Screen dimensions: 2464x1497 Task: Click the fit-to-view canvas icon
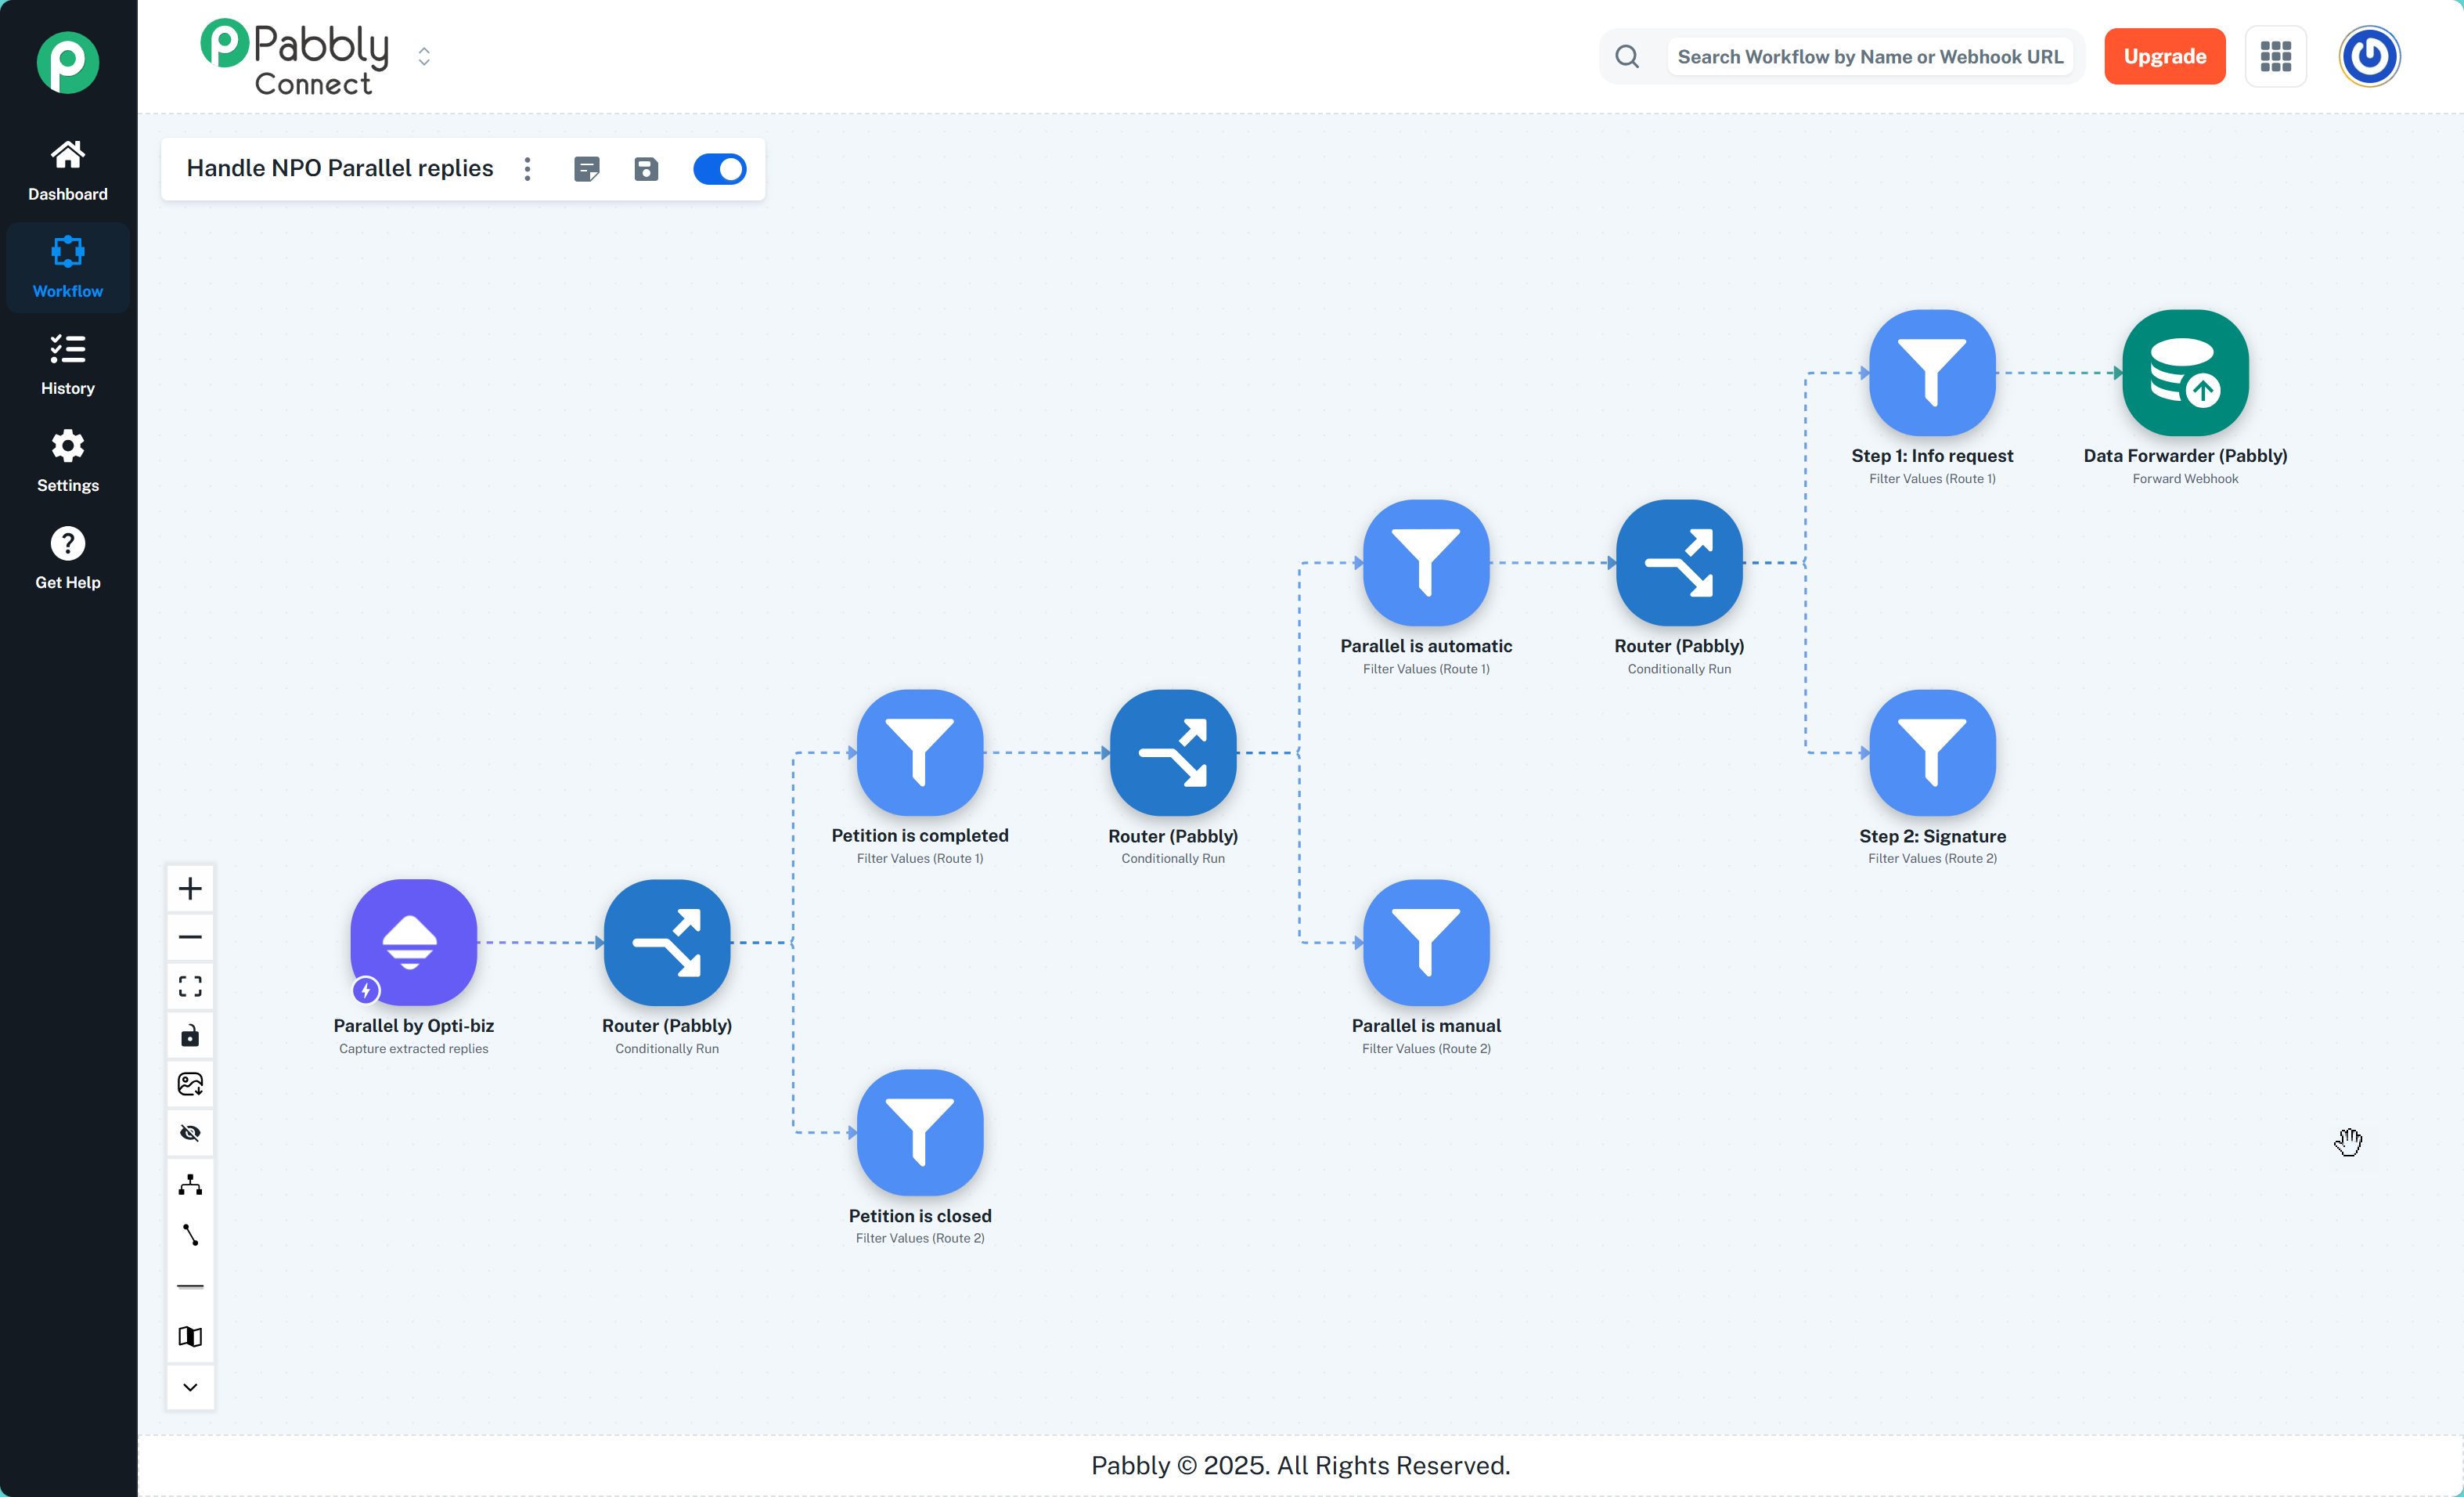pyautogui.click(x=190, y=986)
